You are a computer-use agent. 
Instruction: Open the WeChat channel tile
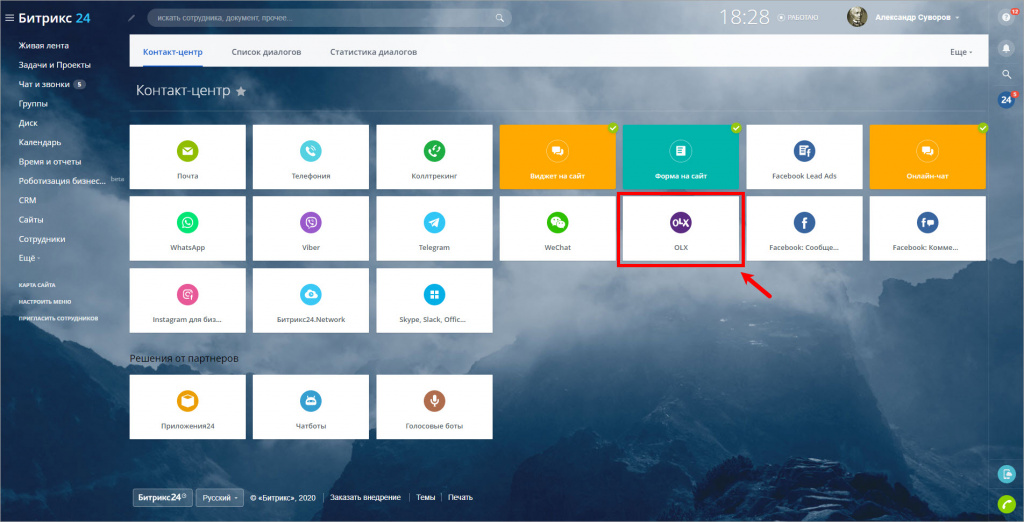[558, 229]
